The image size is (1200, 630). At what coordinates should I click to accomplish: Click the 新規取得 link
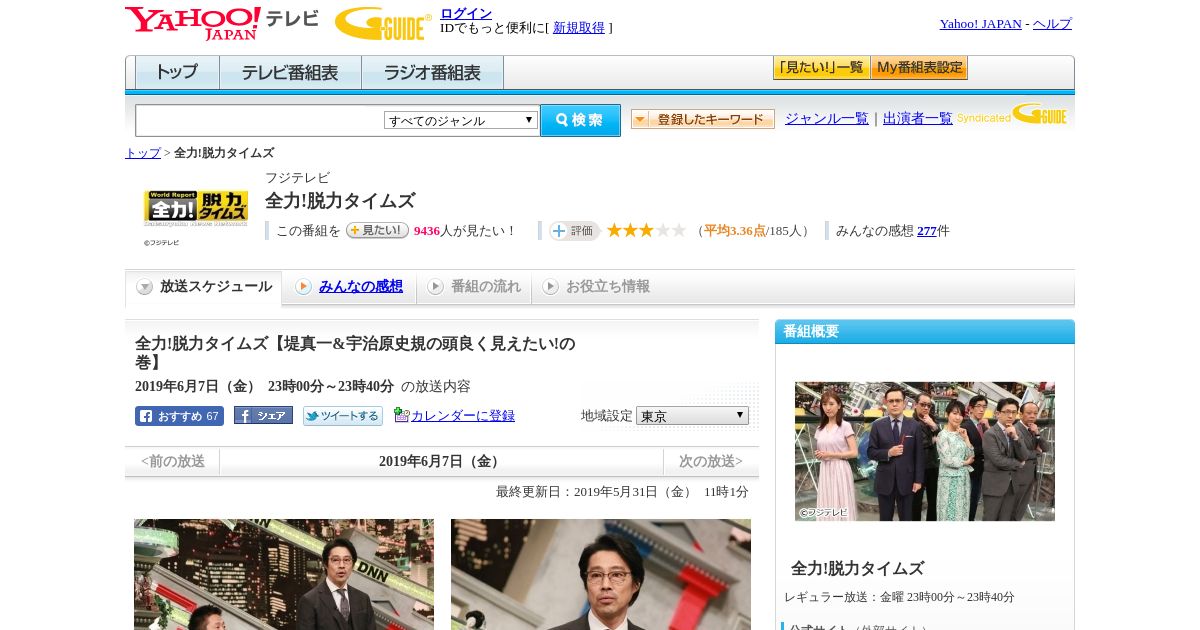coord(579,28)
